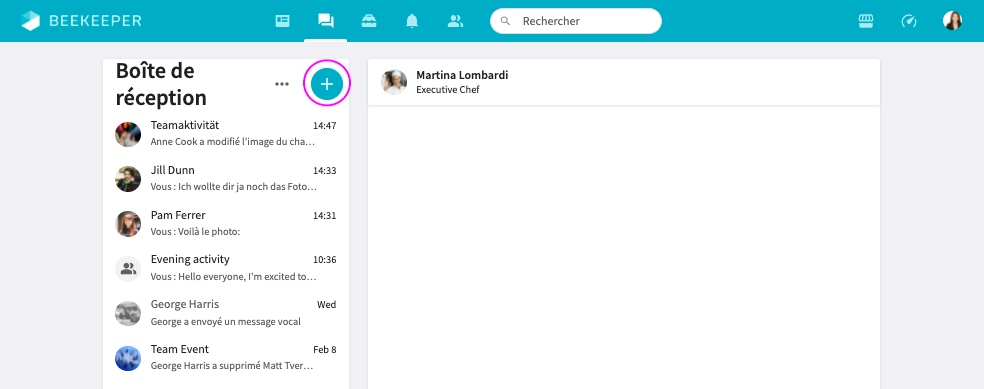Click Jill Dunn's avatar
The height and width of the screenshot is (389, 984).
click(128, 179)
